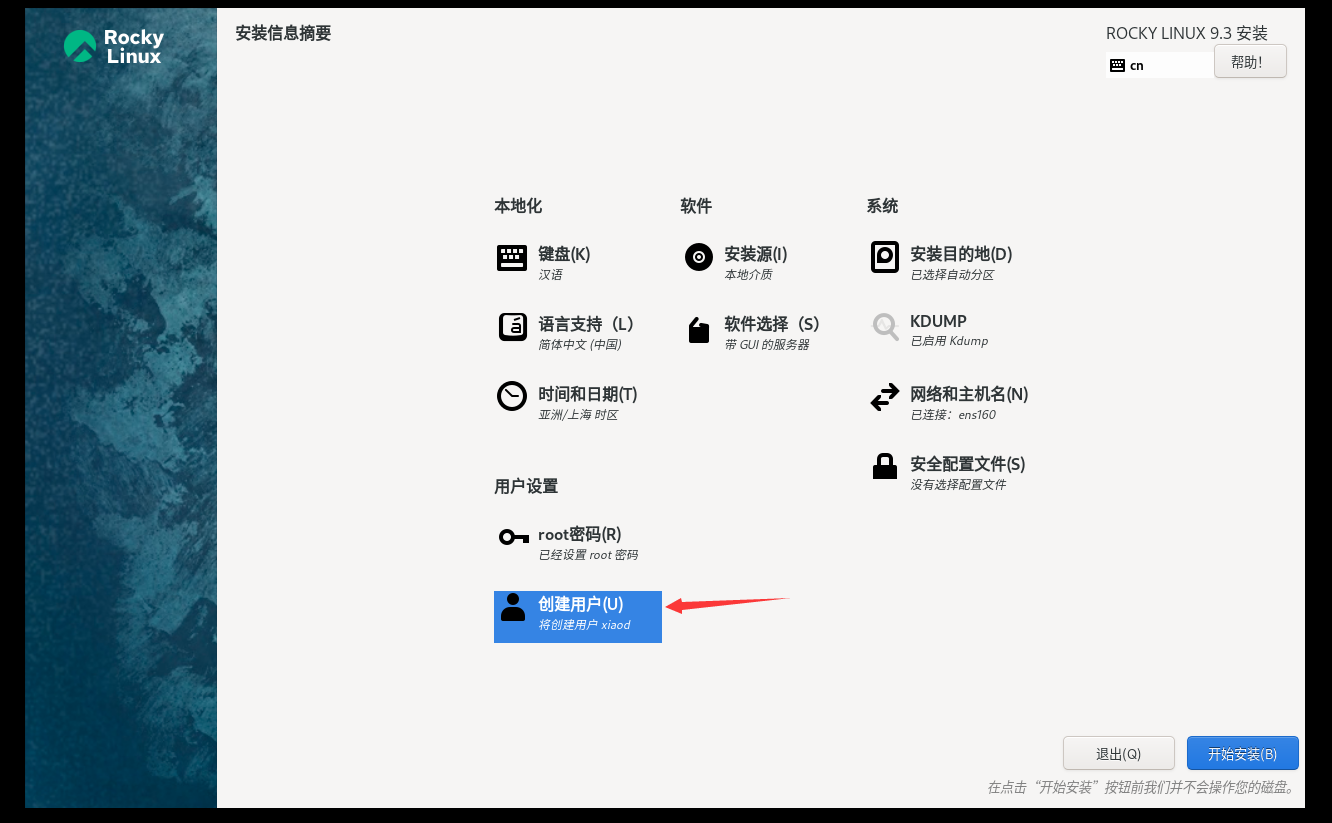Open the Time and Date clock icon
The width and height of the screenshot is (1332, 823).
(512, 396)
